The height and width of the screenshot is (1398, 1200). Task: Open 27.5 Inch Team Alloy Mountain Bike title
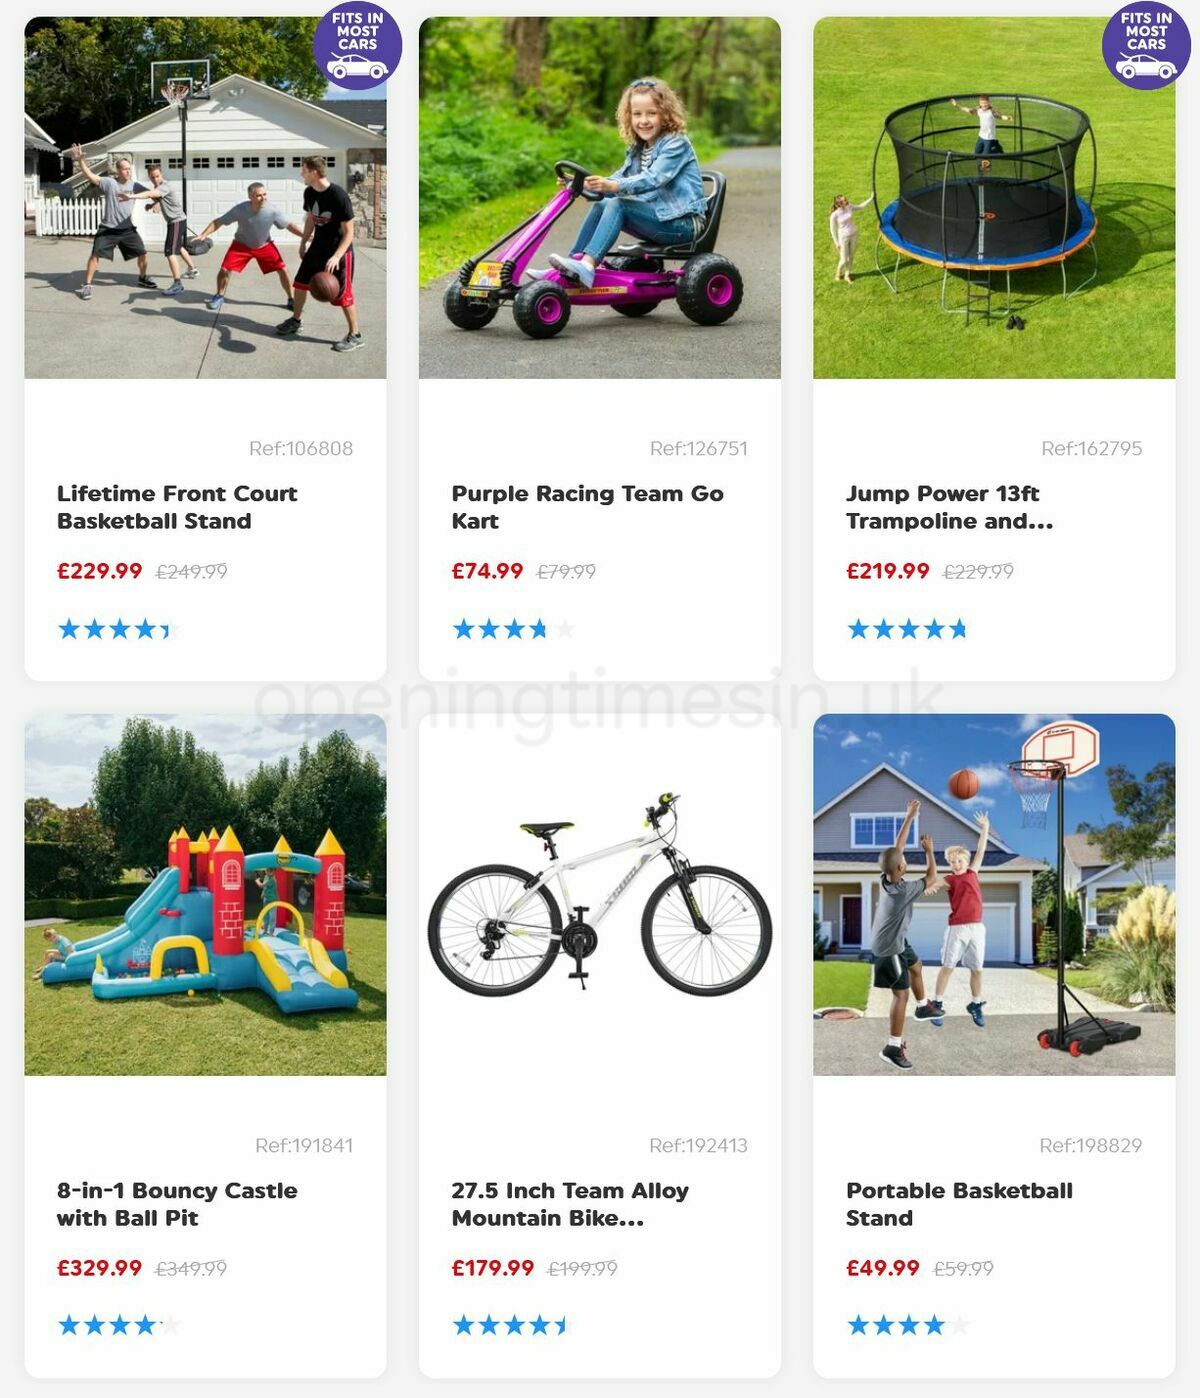(x=570, y=1204)
